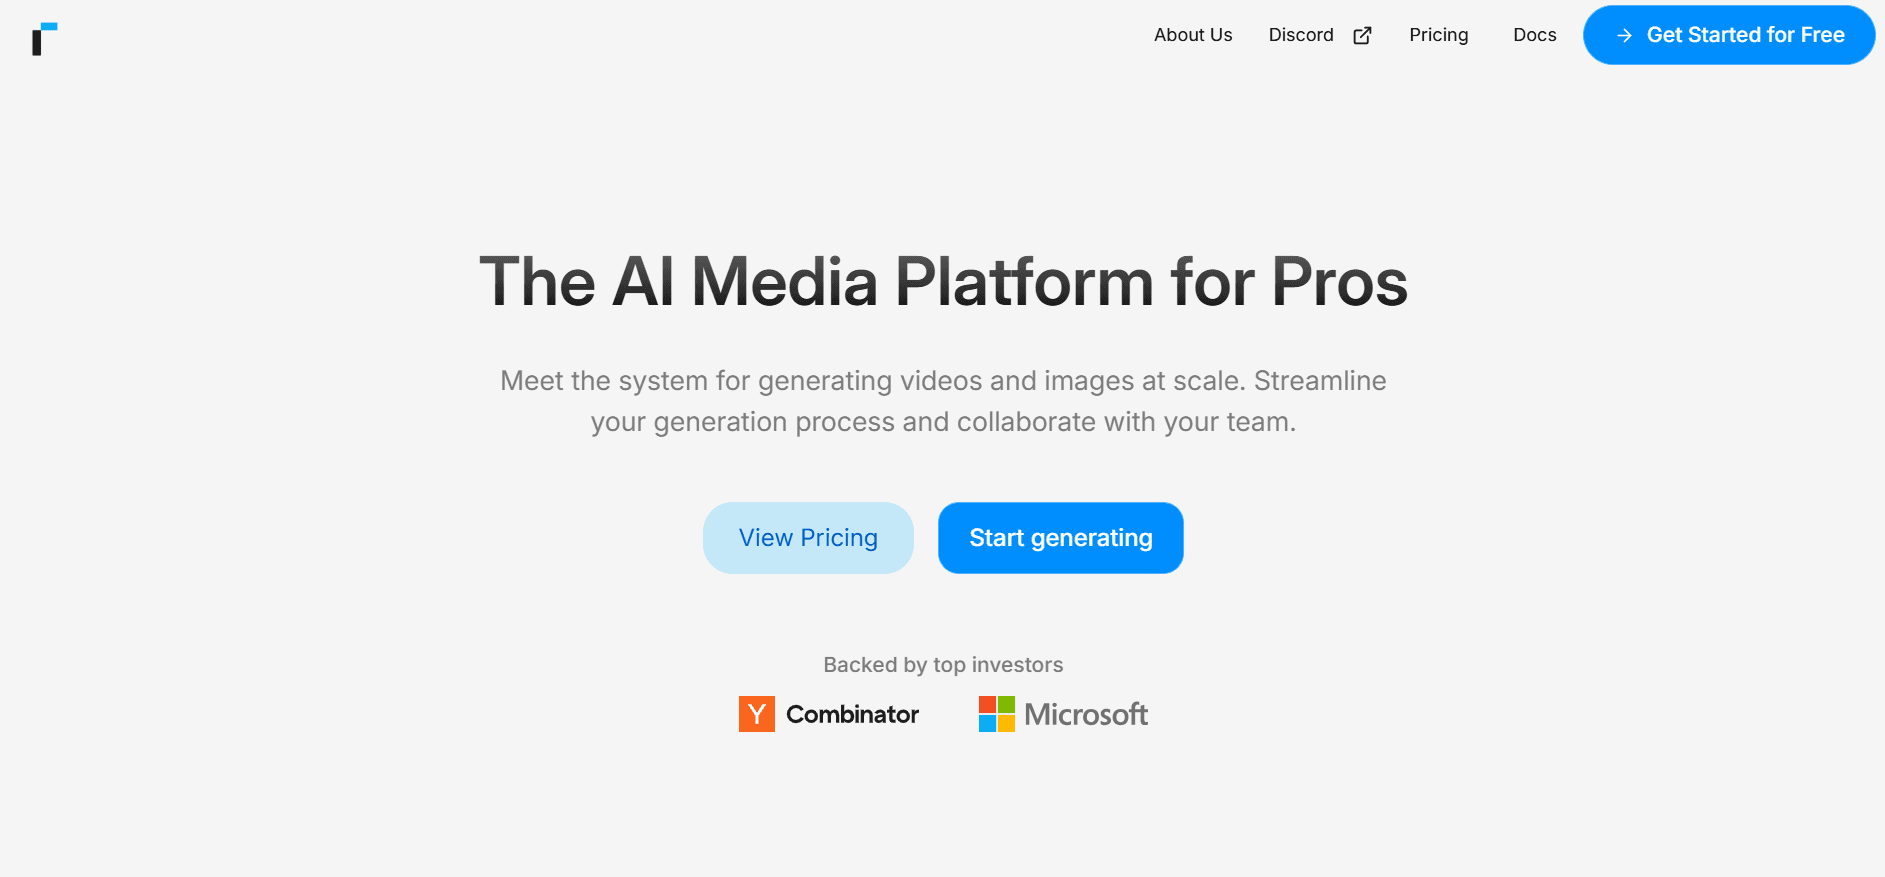Visit the Y Combinator investor link

pyautogui.click(x=829, y=713)
